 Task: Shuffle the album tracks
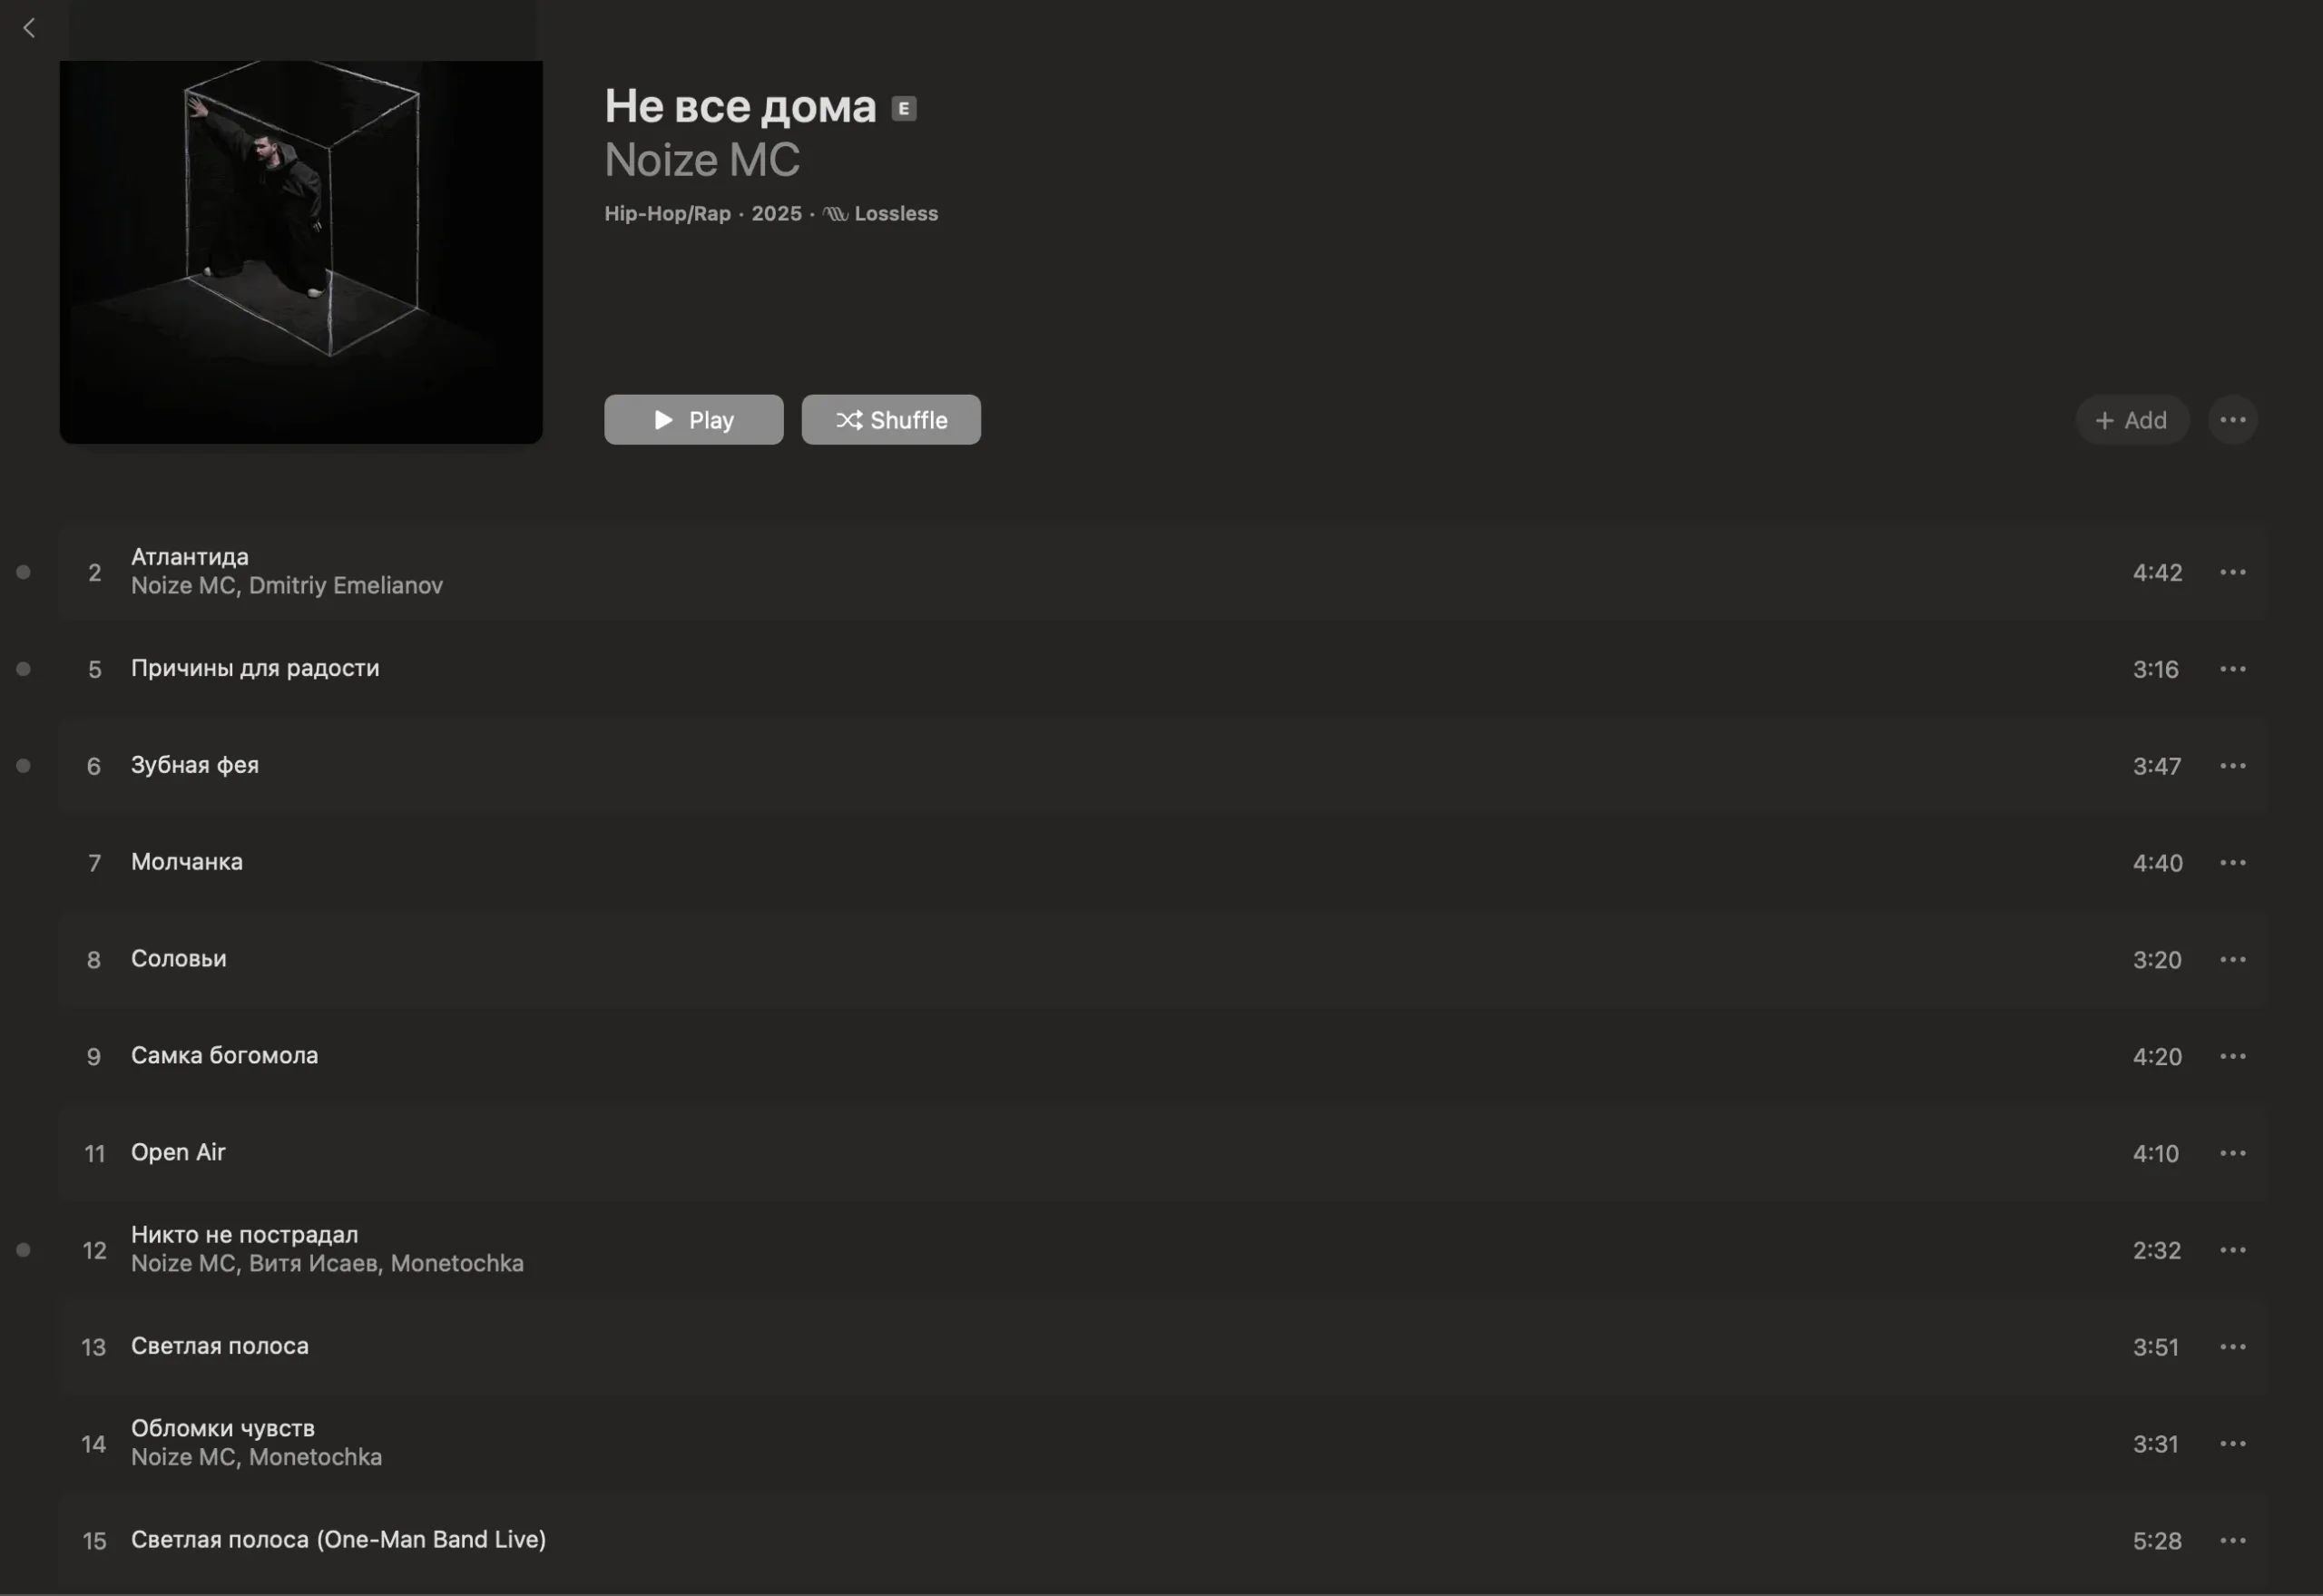pyautogui.click(x=891, y=420)
